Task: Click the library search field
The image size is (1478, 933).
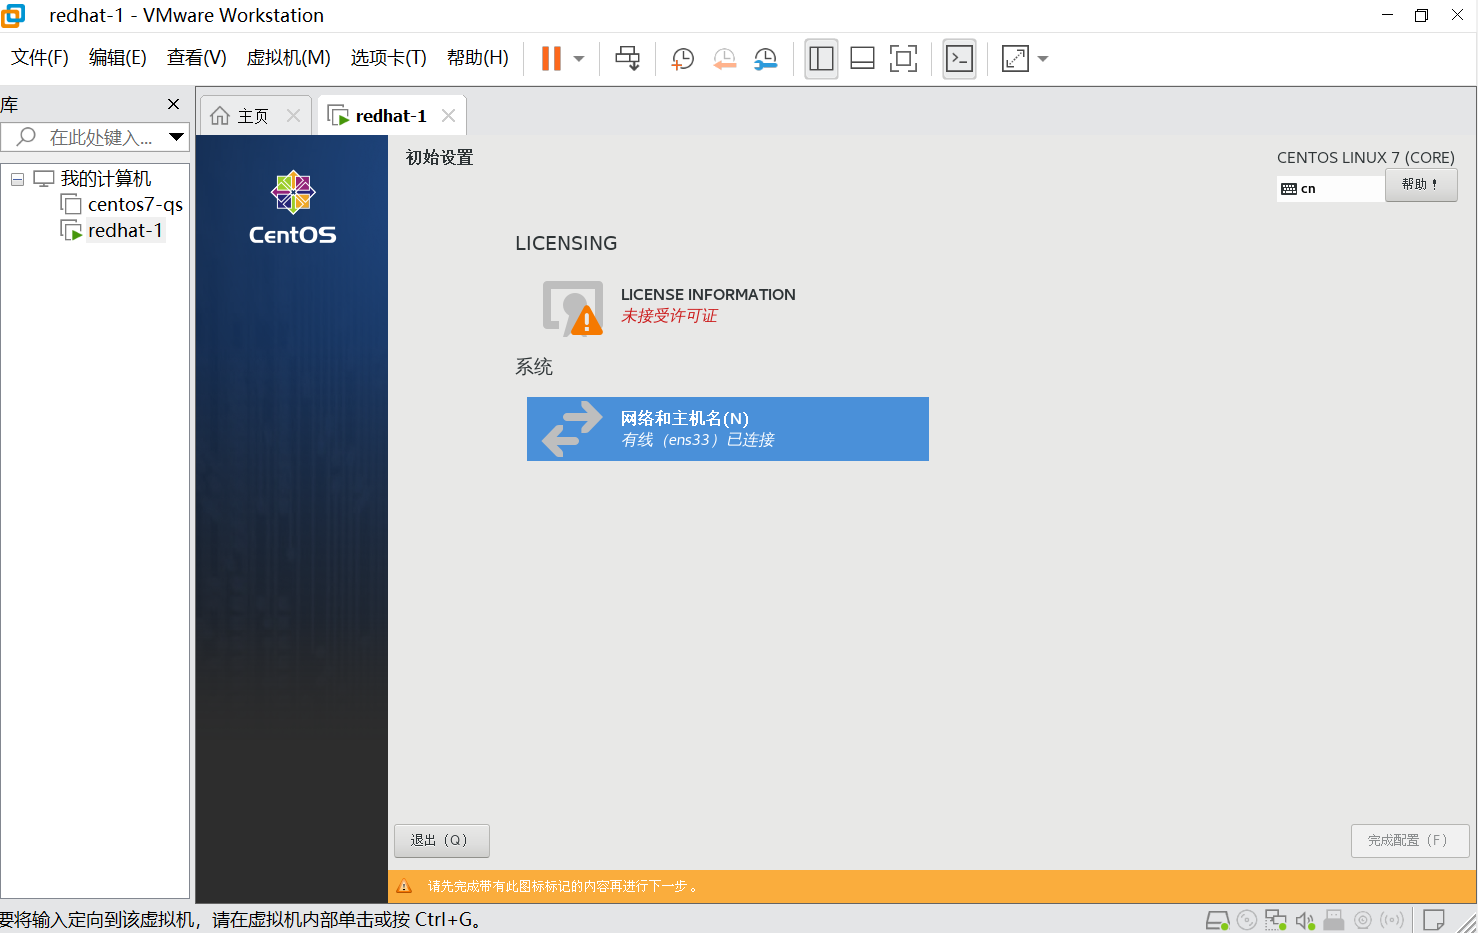Action: pos(85,137)
